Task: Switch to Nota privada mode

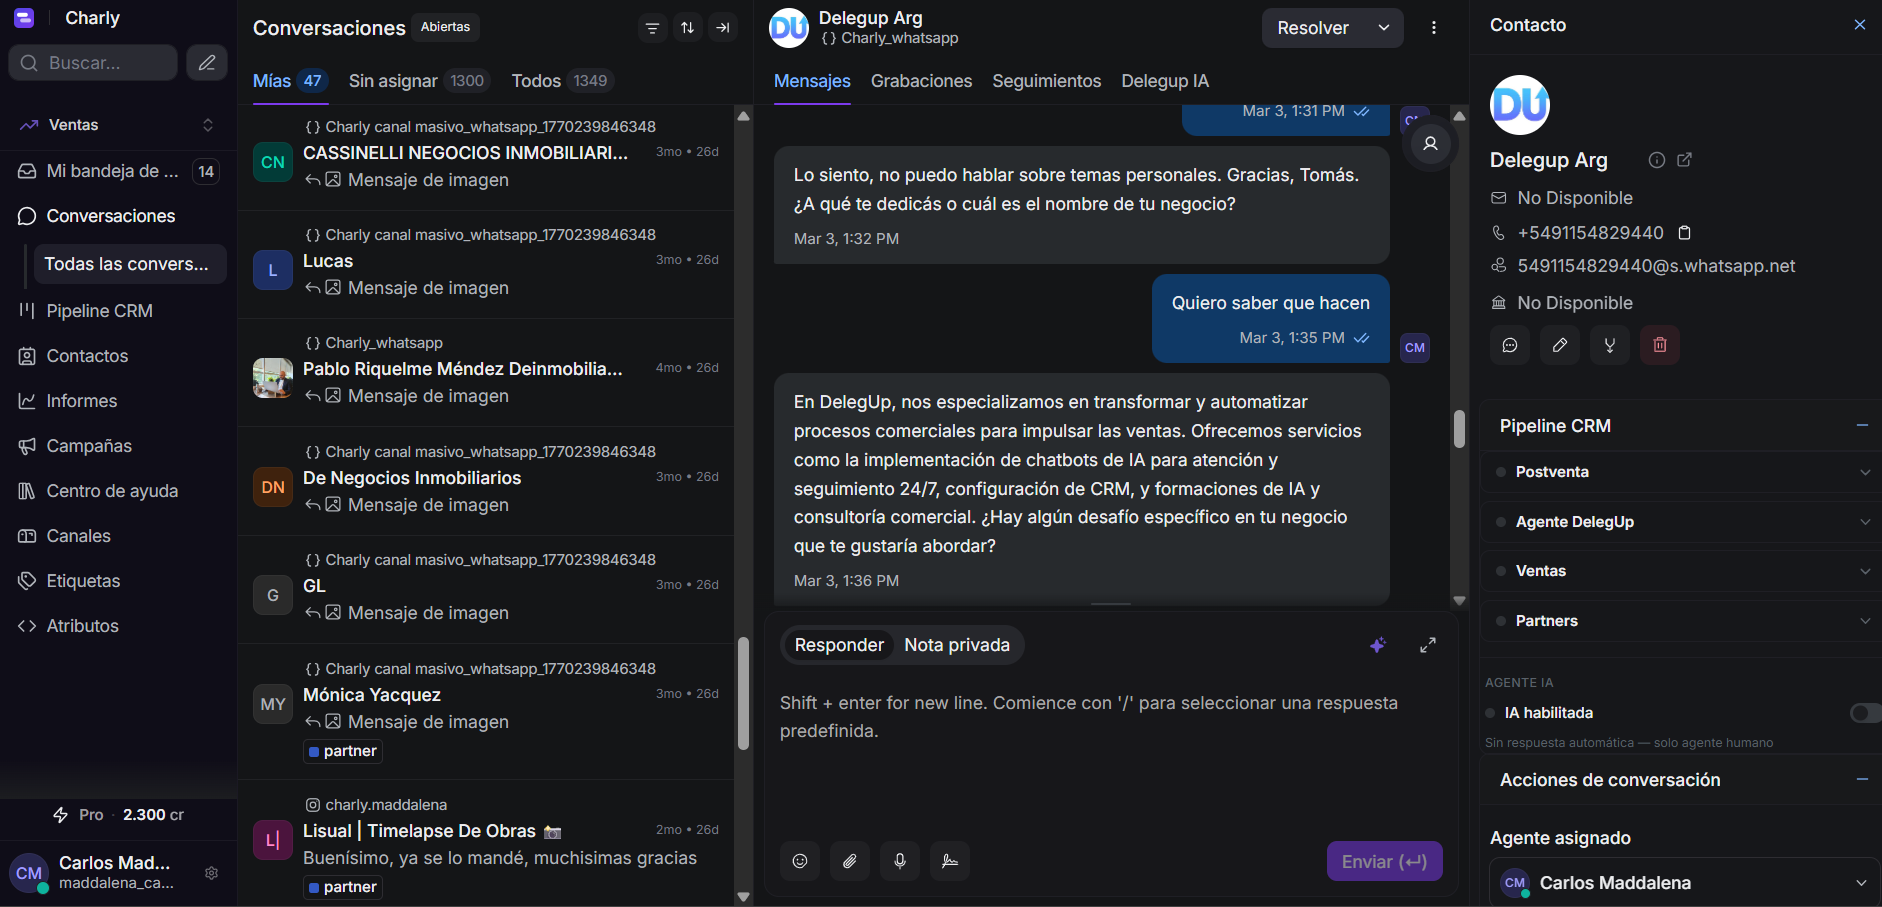Action: coord(957,645)
